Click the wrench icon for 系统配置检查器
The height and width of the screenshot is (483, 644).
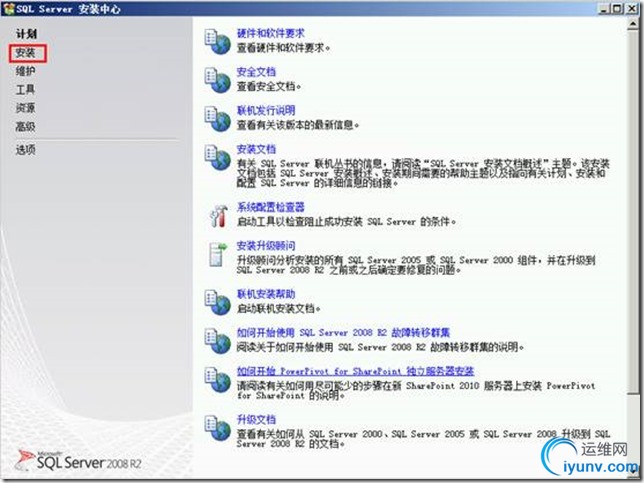point(218,216)
